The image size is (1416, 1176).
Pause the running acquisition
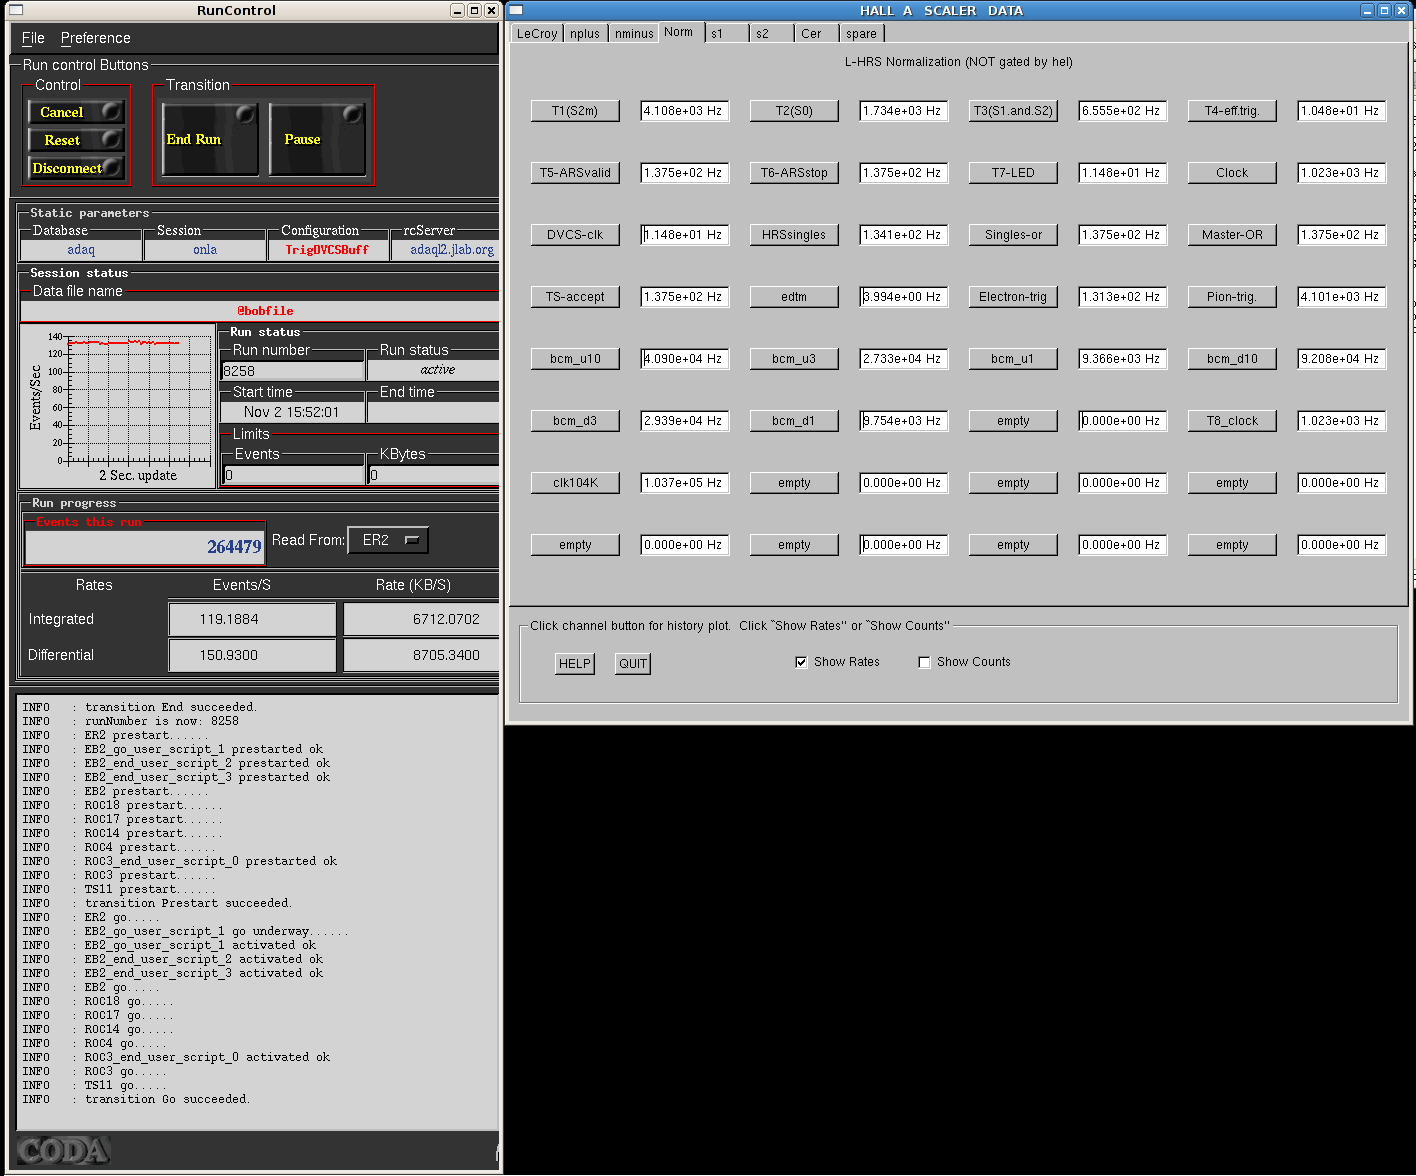[x=317, y=139]
